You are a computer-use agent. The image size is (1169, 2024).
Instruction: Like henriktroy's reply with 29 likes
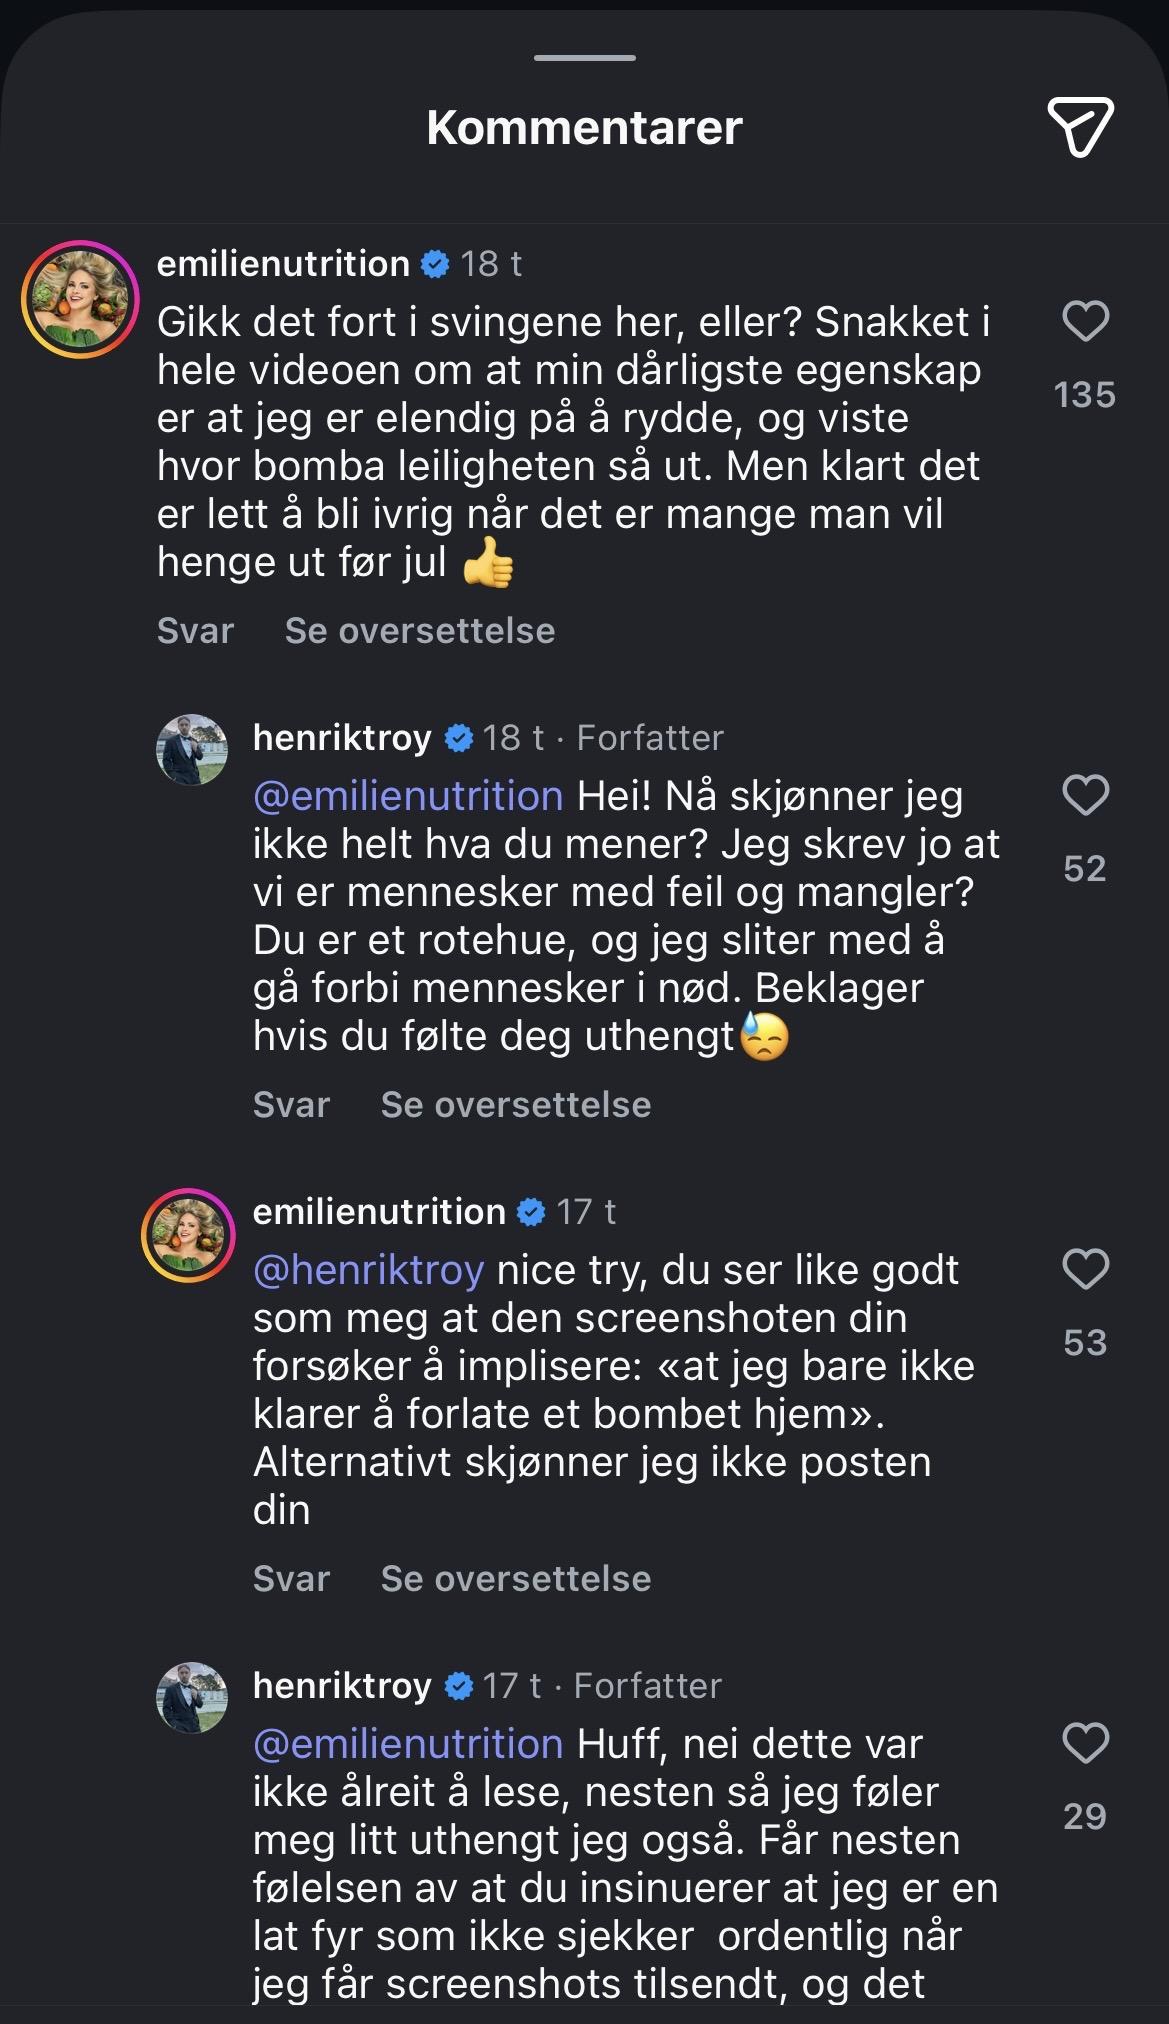pos(1085,1743)
